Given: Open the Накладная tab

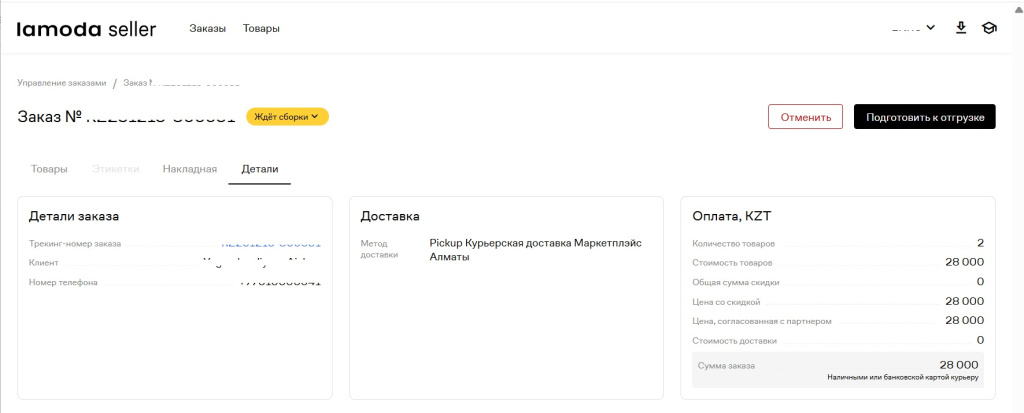Looking at the screenshot, I should [x=189, y=169].
